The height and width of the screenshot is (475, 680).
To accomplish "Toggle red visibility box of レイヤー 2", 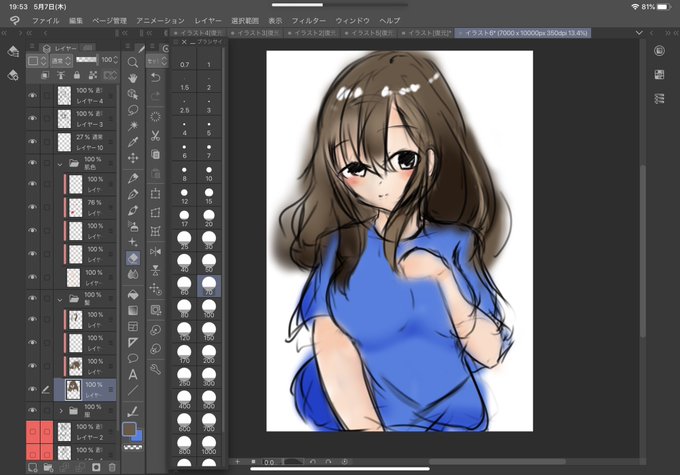I will [x=33, y=432].
